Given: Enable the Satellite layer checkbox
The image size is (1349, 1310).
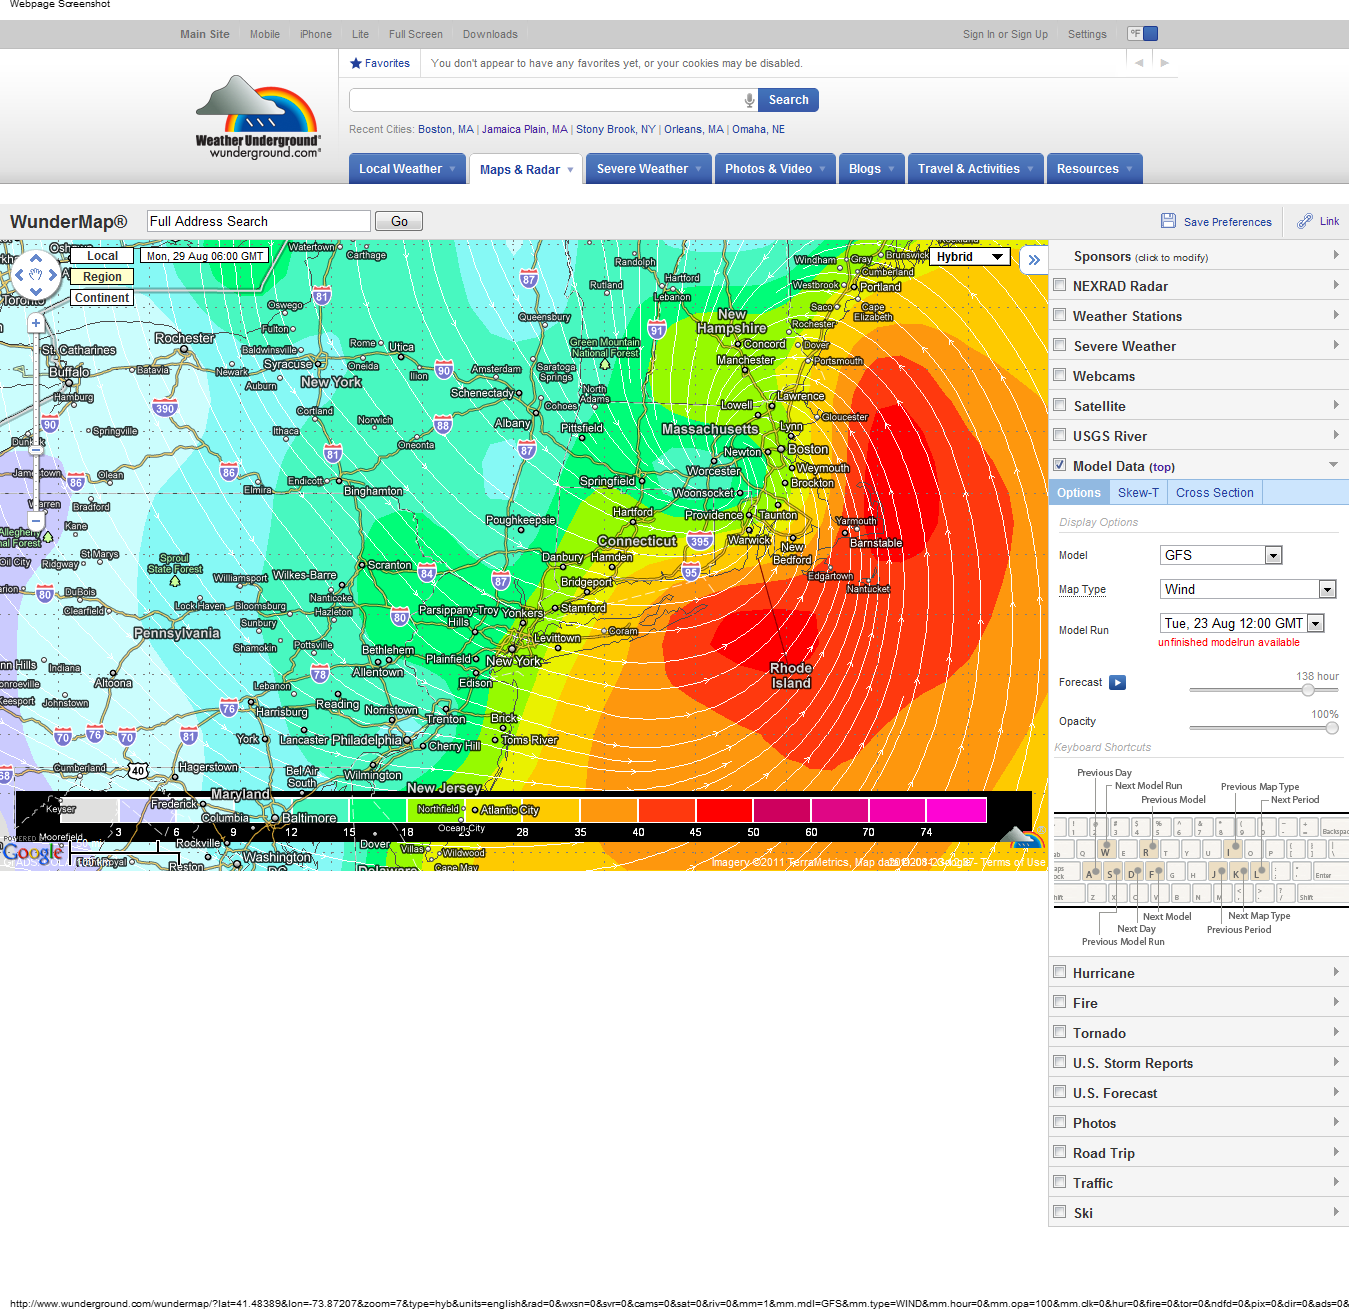Looking at the screenshot, I should pos(1059,405).
